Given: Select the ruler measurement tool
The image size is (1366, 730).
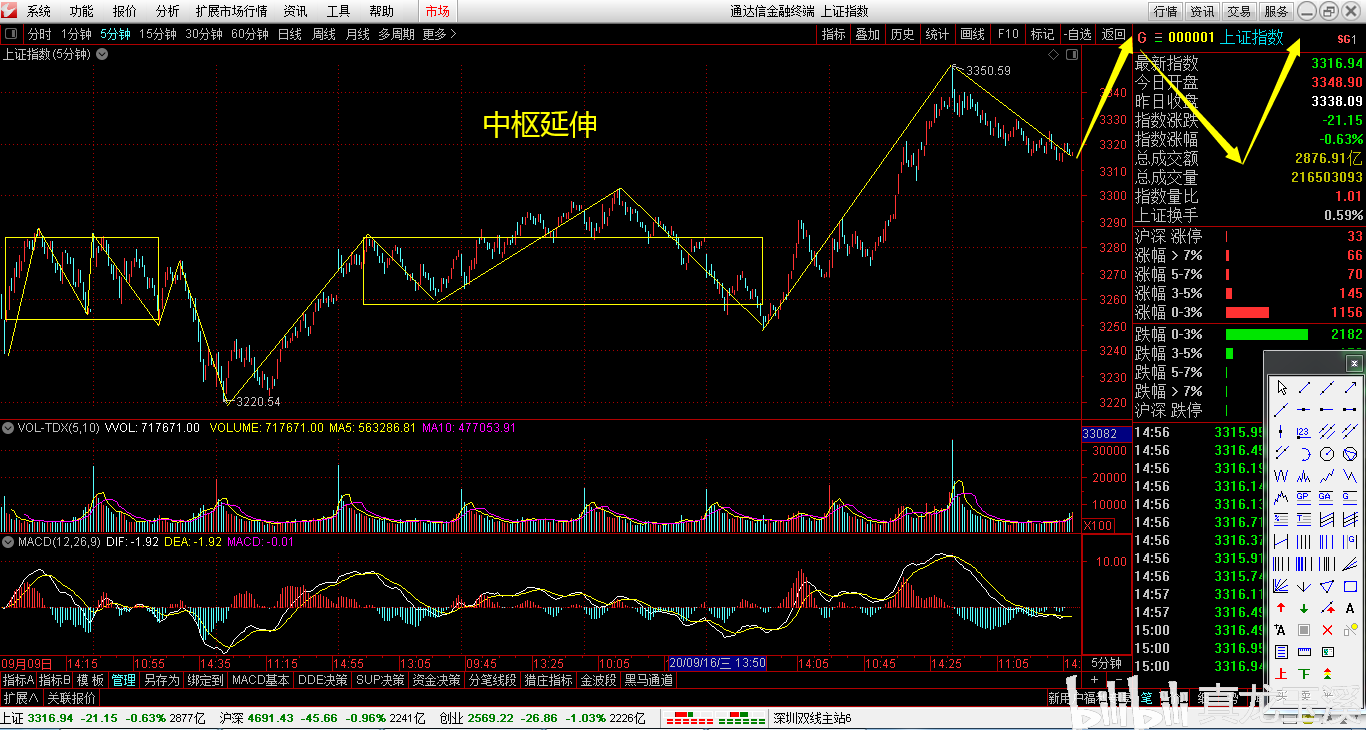Looking at the screenshot, I should [1304, 651].
